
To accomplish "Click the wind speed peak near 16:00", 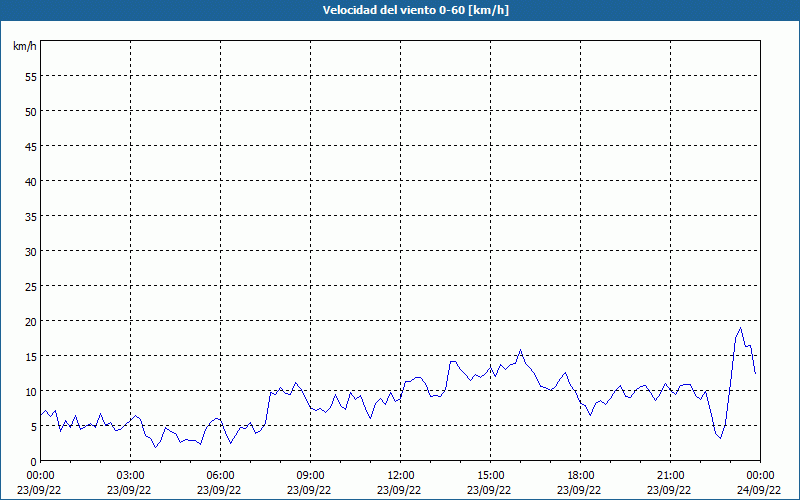I will click(520, 351).
